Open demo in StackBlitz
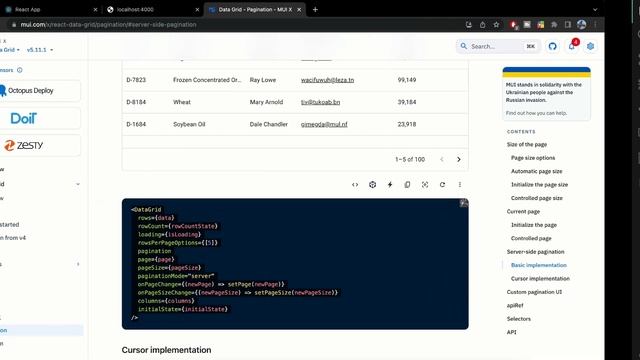The height and width of the screenshot is (360, 640). 390,184
